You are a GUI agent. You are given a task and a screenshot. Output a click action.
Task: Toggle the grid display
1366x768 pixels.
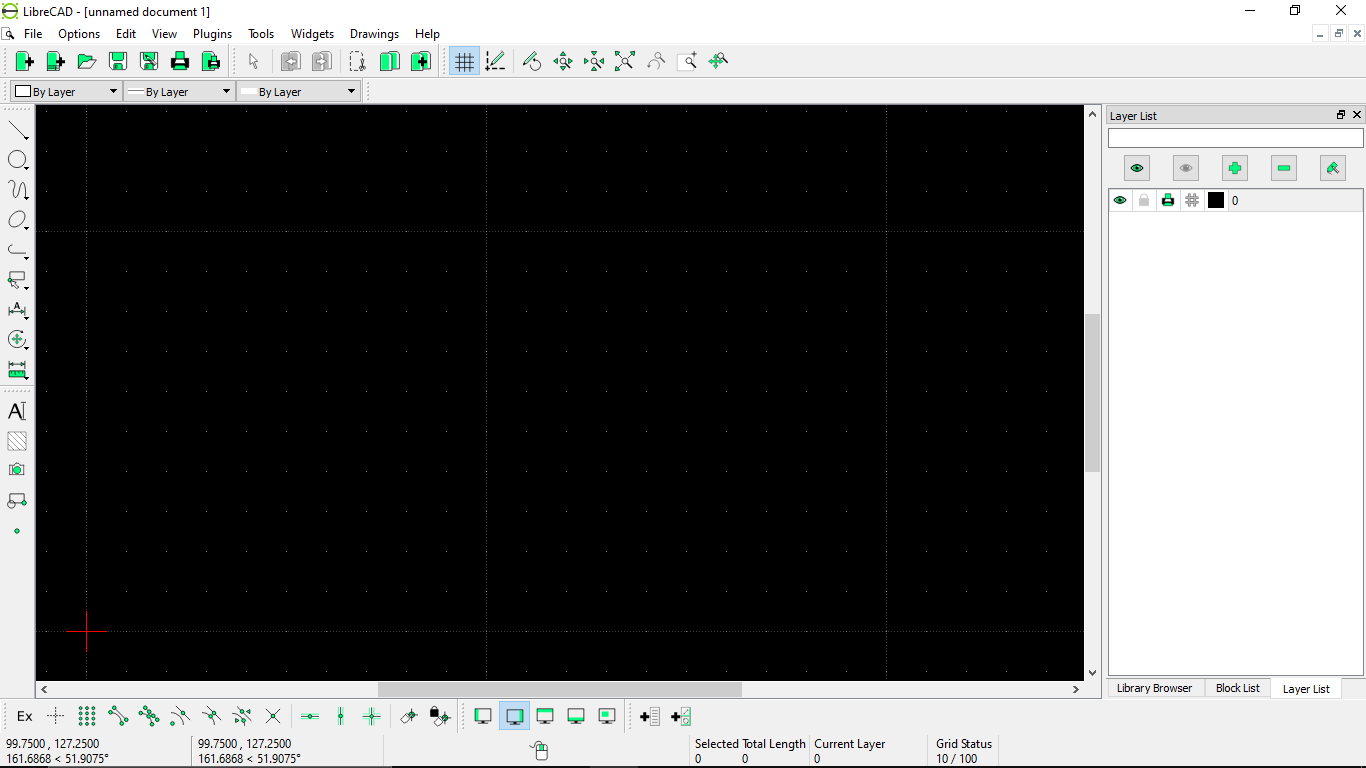pos(463,61)
